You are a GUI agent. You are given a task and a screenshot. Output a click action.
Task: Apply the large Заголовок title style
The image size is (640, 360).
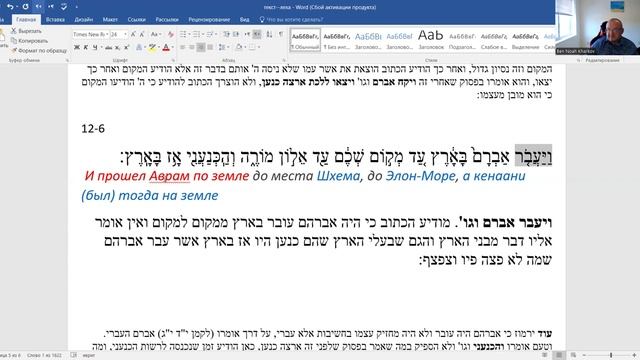tap(431, 40)
